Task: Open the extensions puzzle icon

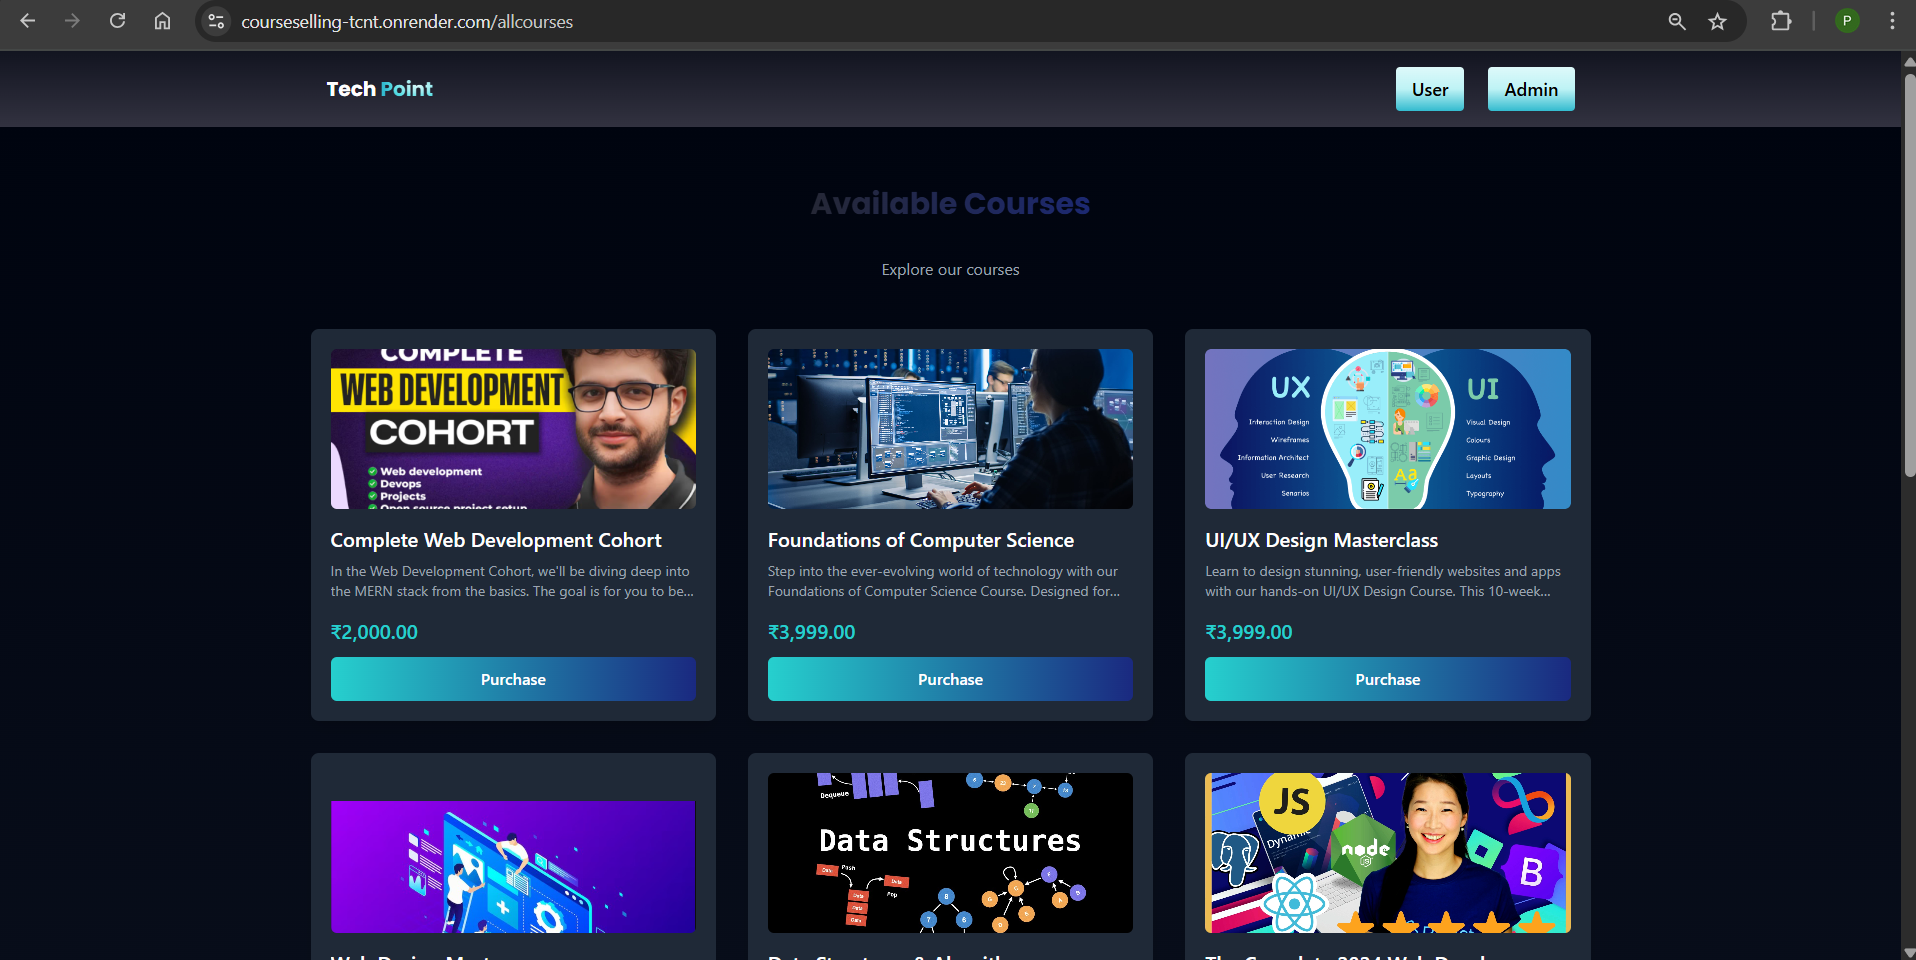Action: pos(1781,21)
